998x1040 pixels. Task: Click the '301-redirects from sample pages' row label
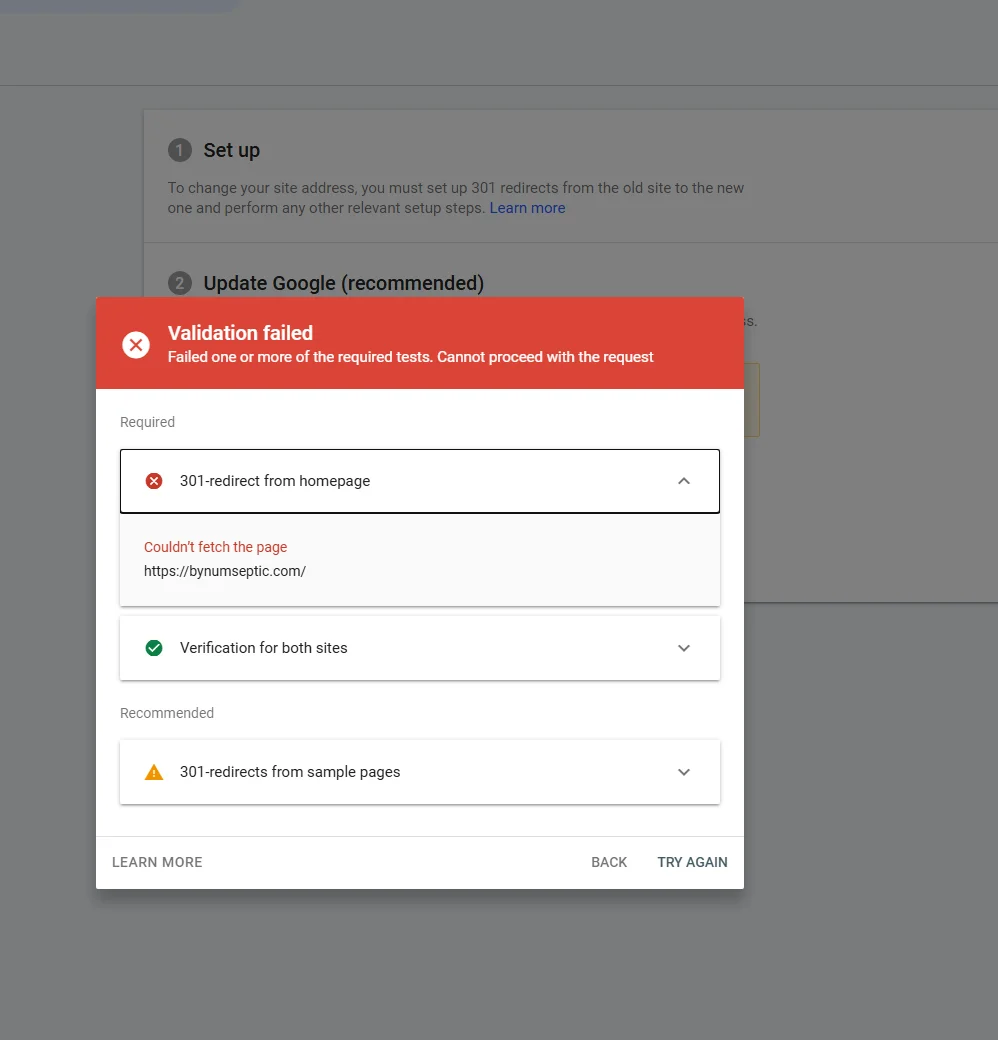[x=290, y=772]
